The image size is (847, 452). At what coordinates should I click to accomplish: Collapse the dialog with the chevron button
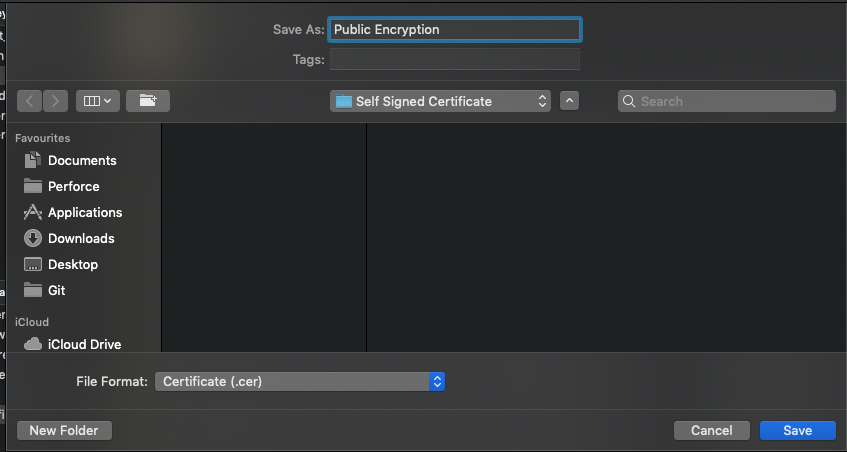tap(569, 101)
